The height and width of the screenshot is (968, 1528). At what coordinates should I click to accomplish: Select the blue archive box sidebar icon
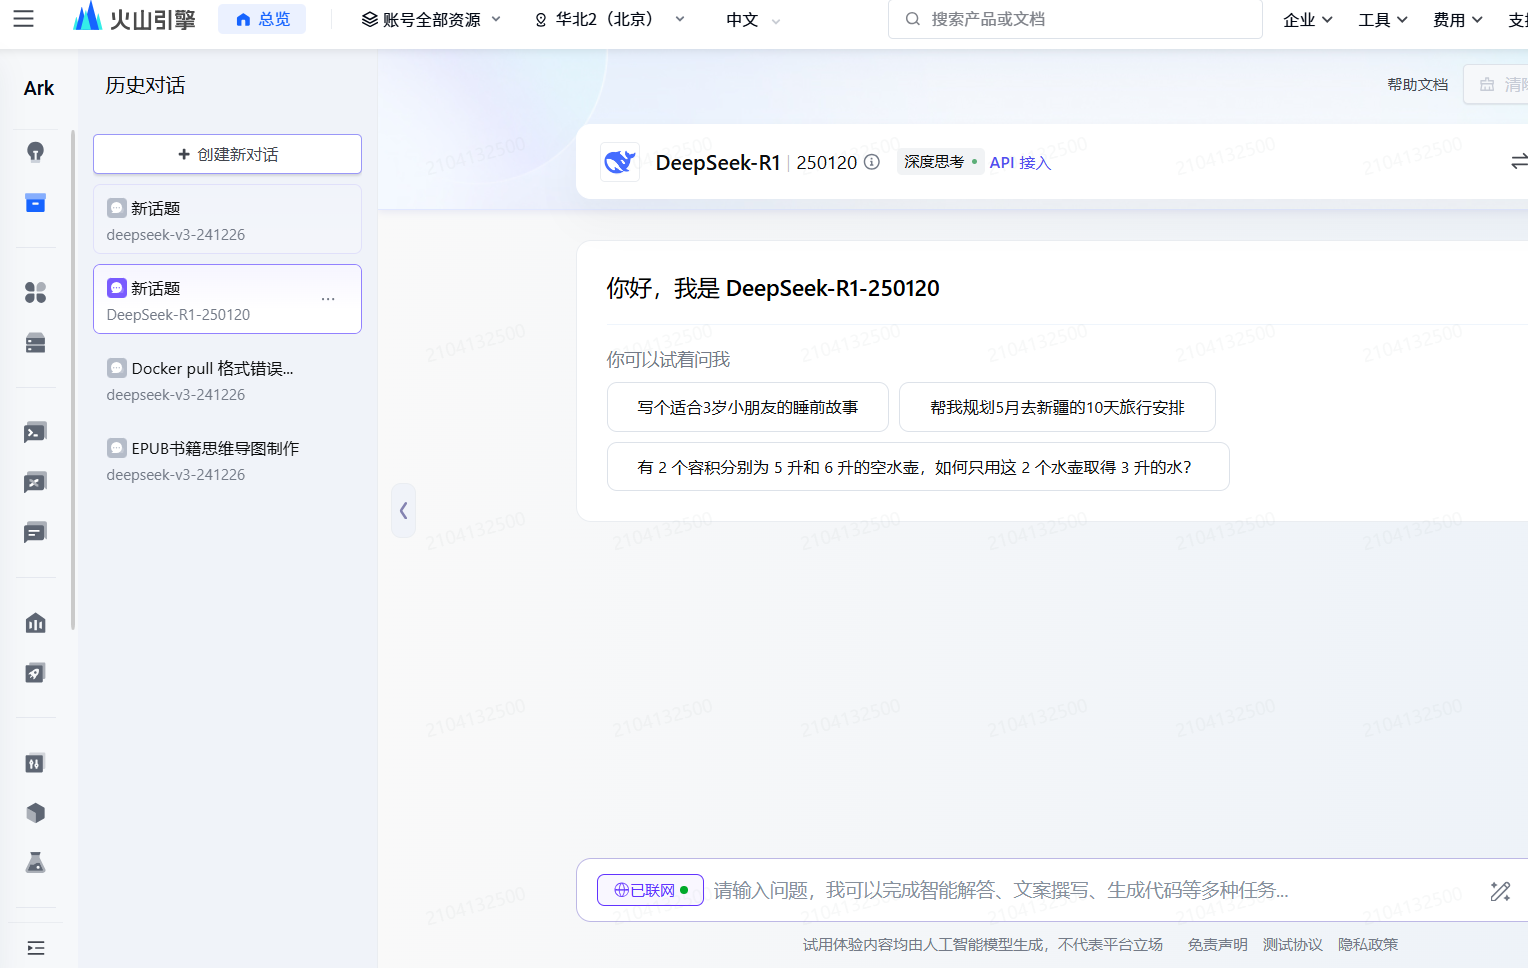36,203
